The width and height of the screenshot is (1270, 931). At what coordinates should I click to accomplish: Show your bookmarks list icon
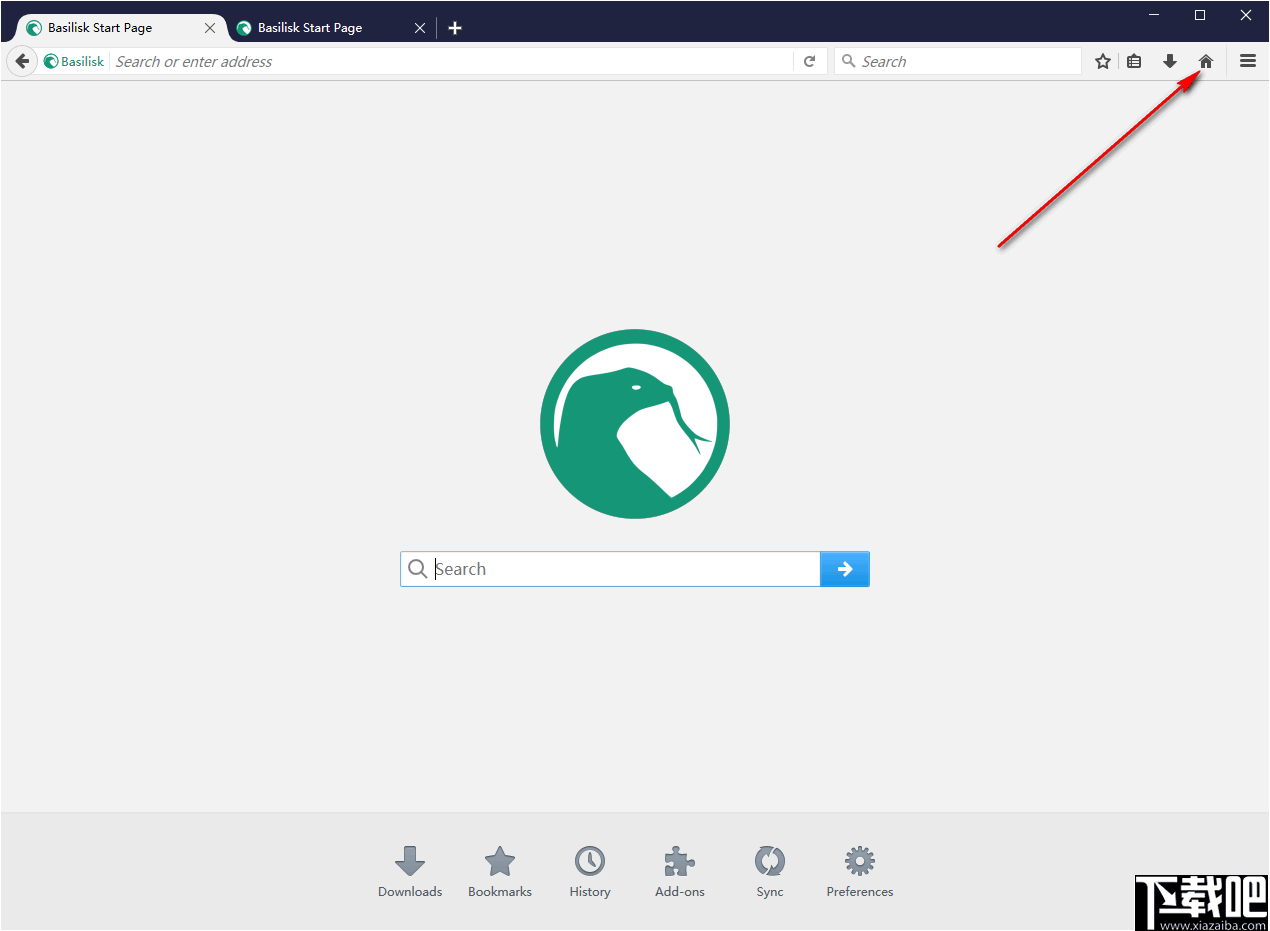pos(1134,61)
